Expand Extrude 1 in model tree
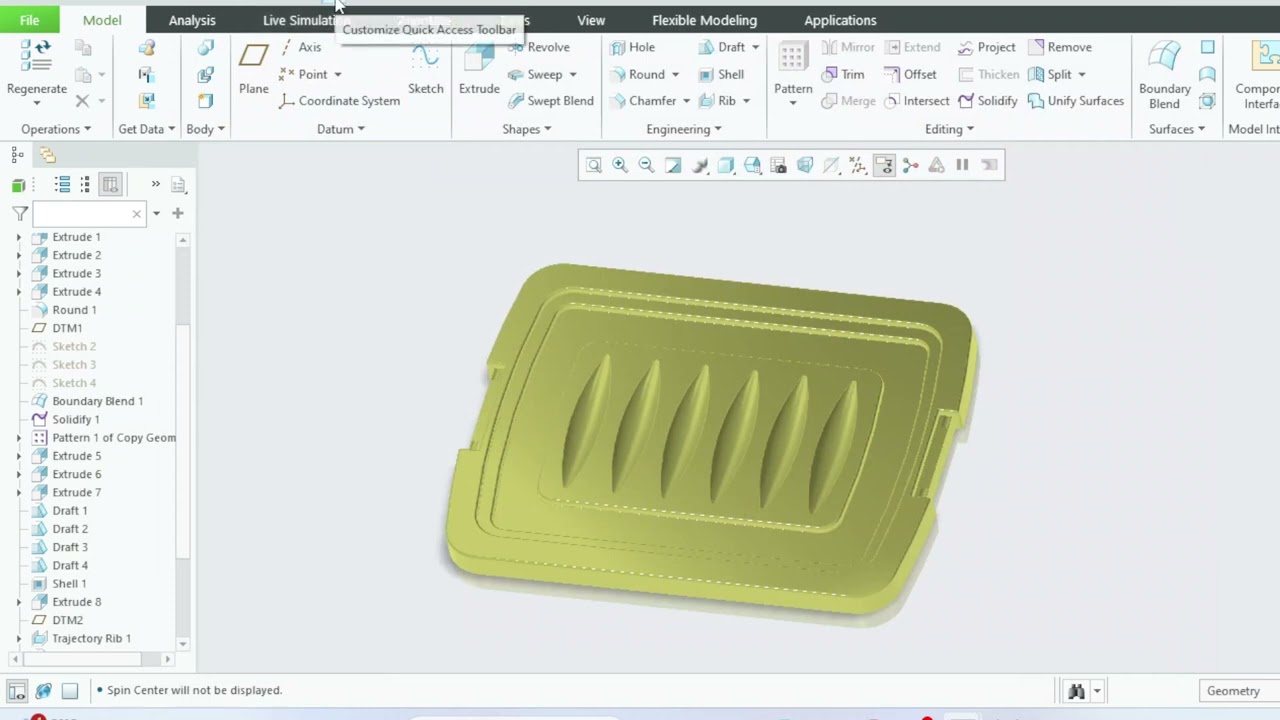The width and height of the screenshot is (1280, 720). [x=18, y=238]
